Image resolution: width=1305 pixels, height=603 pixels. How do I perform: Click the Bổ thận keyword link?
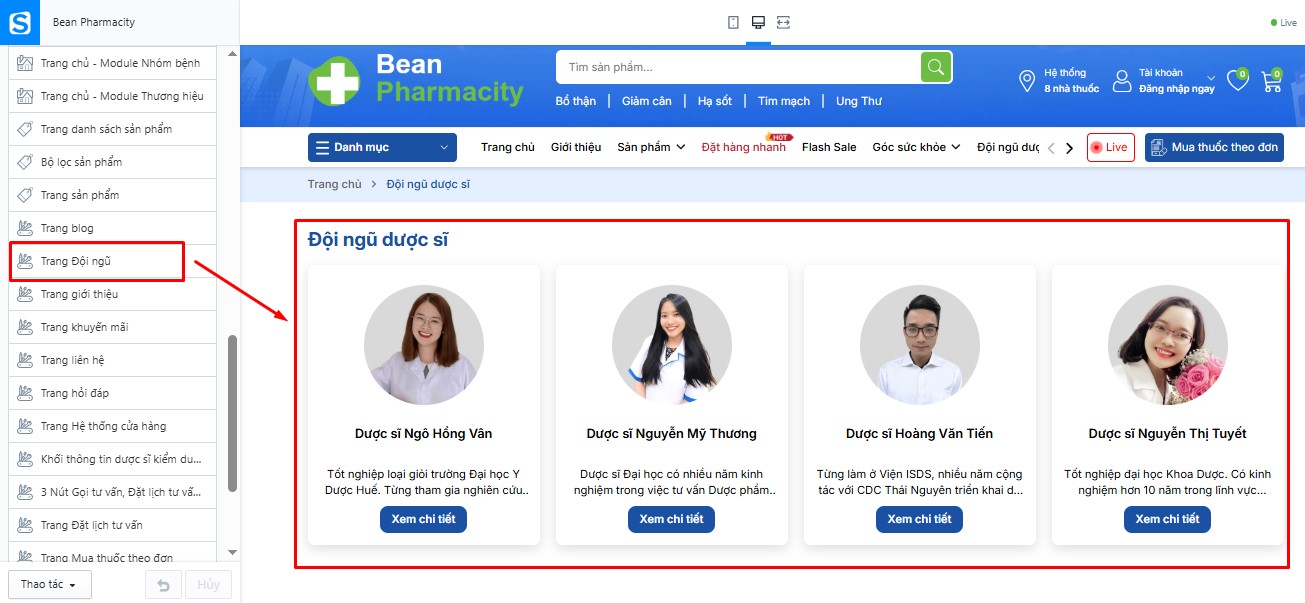576,101
